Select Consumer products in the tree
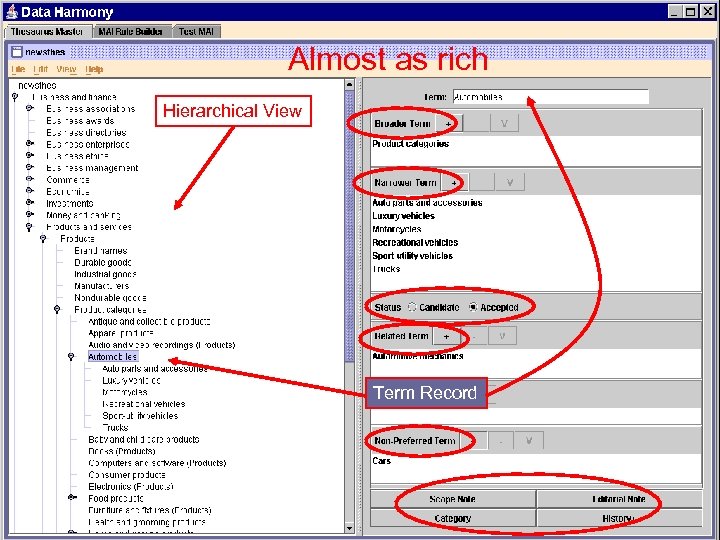Image resolution: width=720 pixels, height=540 pixels. point(127,475)
